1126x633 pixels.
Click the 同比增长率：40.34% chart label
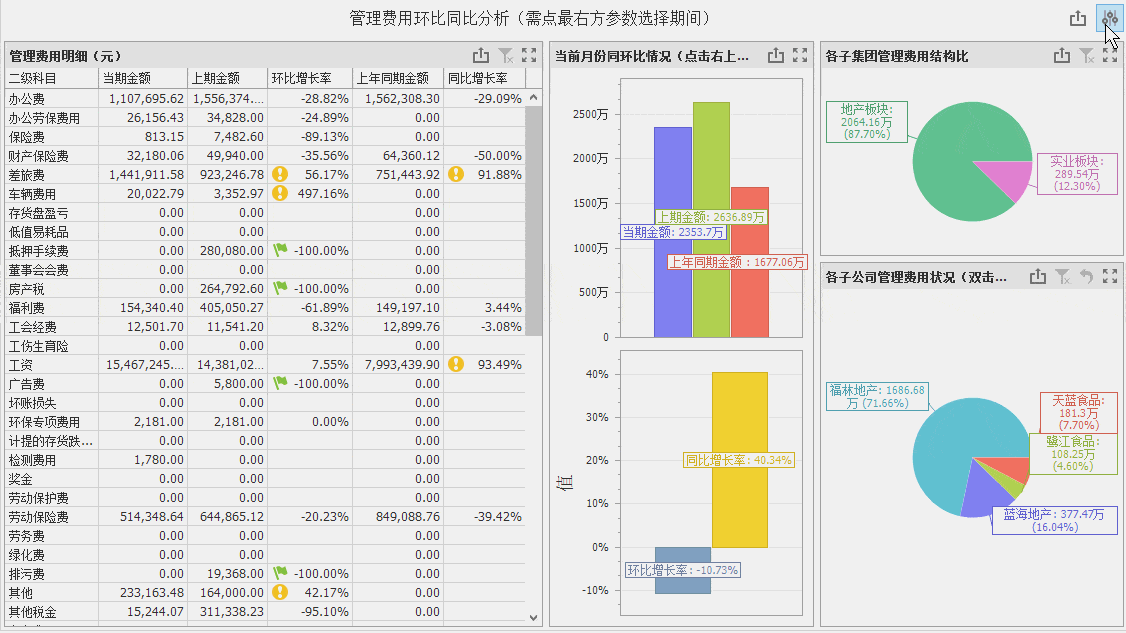pyautogui.click(x=739, y=460)
